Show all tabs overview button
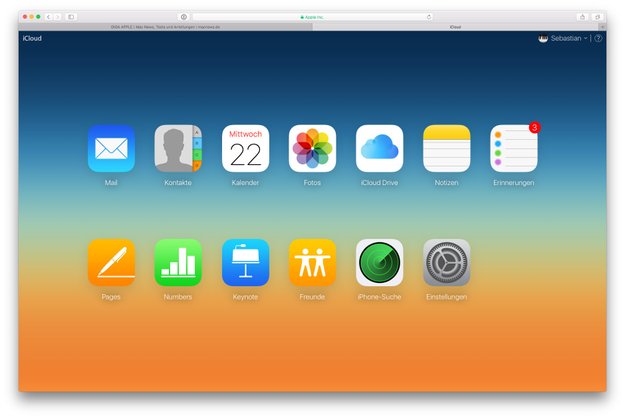Viewport: 625px width, 418px height. [597, 17]
